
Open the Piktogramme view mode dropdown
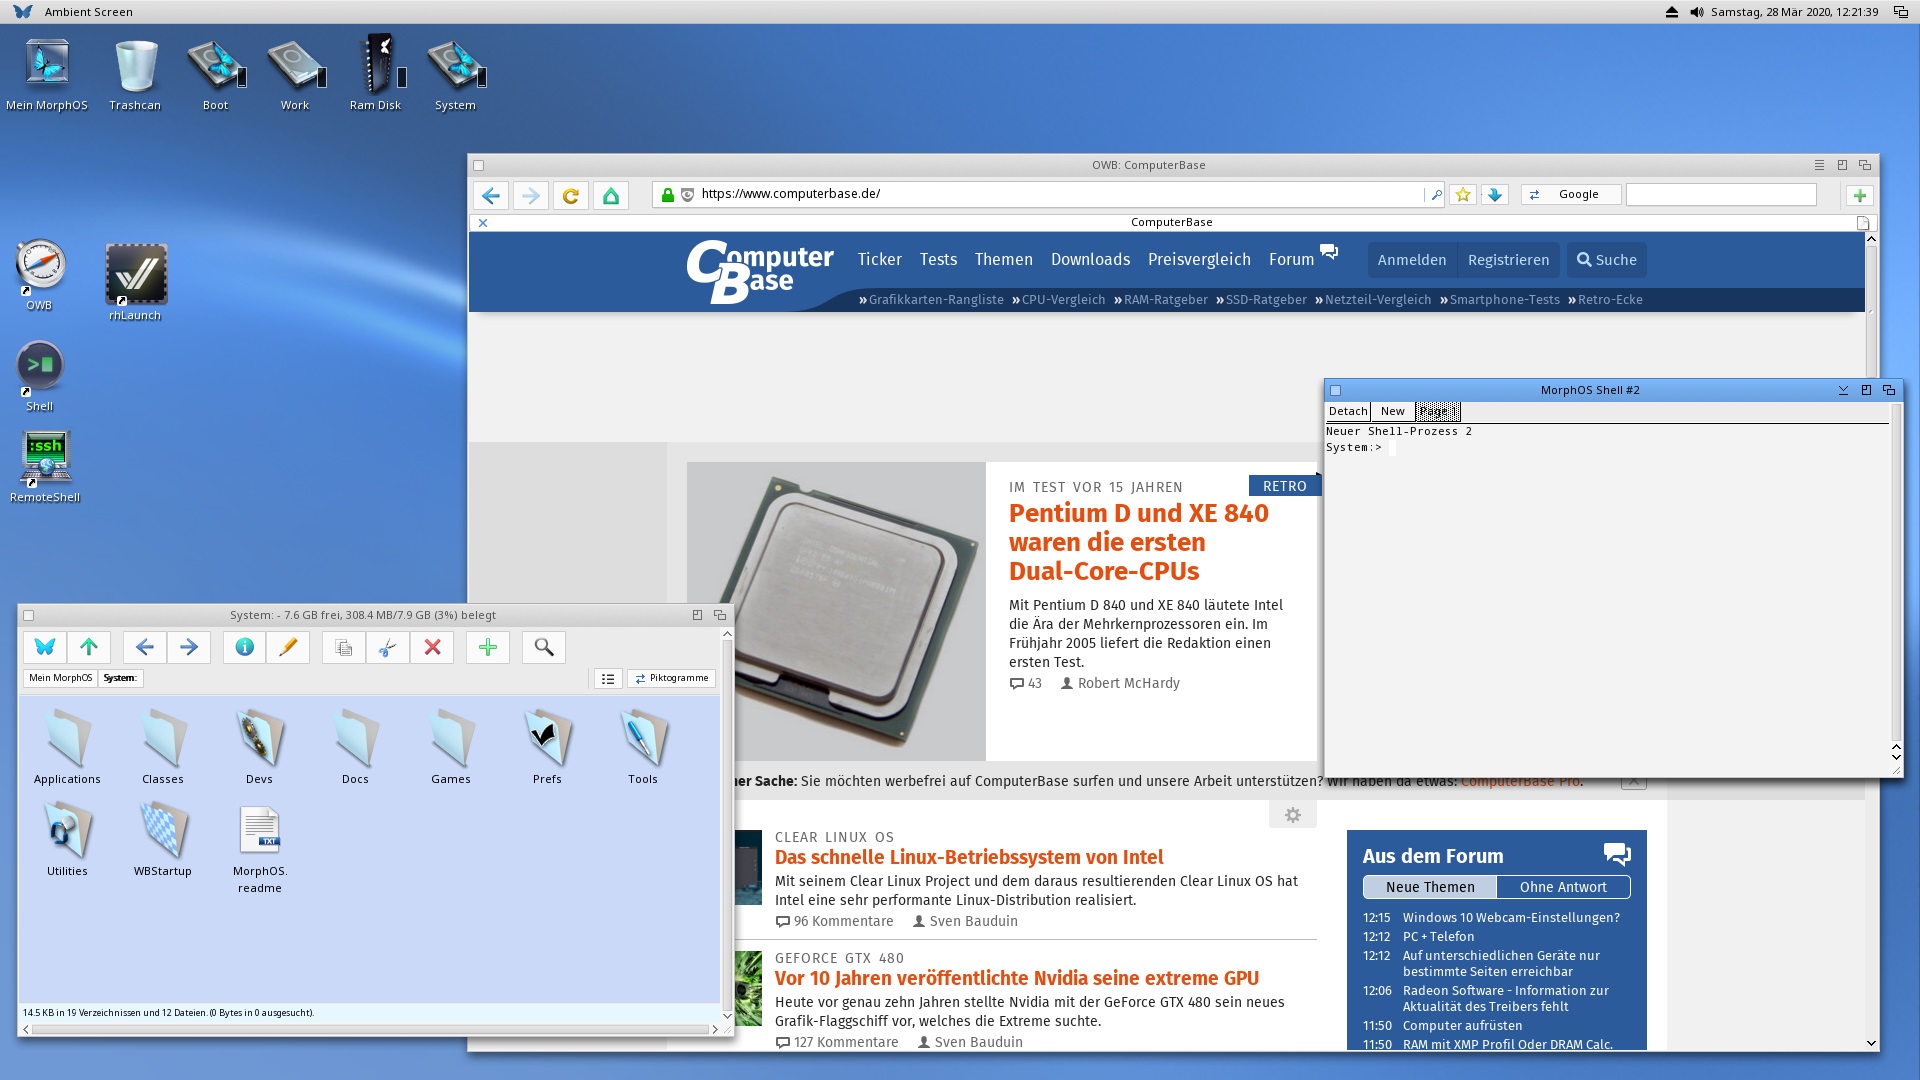[671, 678]
